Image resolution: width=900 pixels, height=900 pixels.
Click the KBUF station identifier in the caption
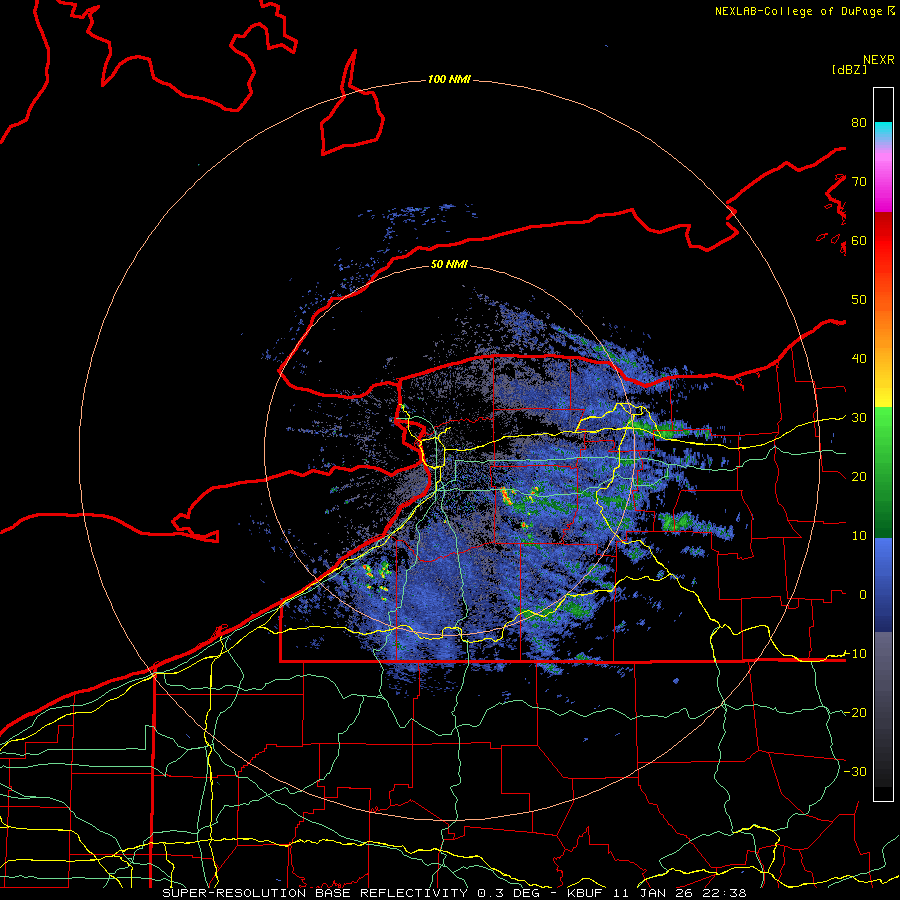coord(584,893)
